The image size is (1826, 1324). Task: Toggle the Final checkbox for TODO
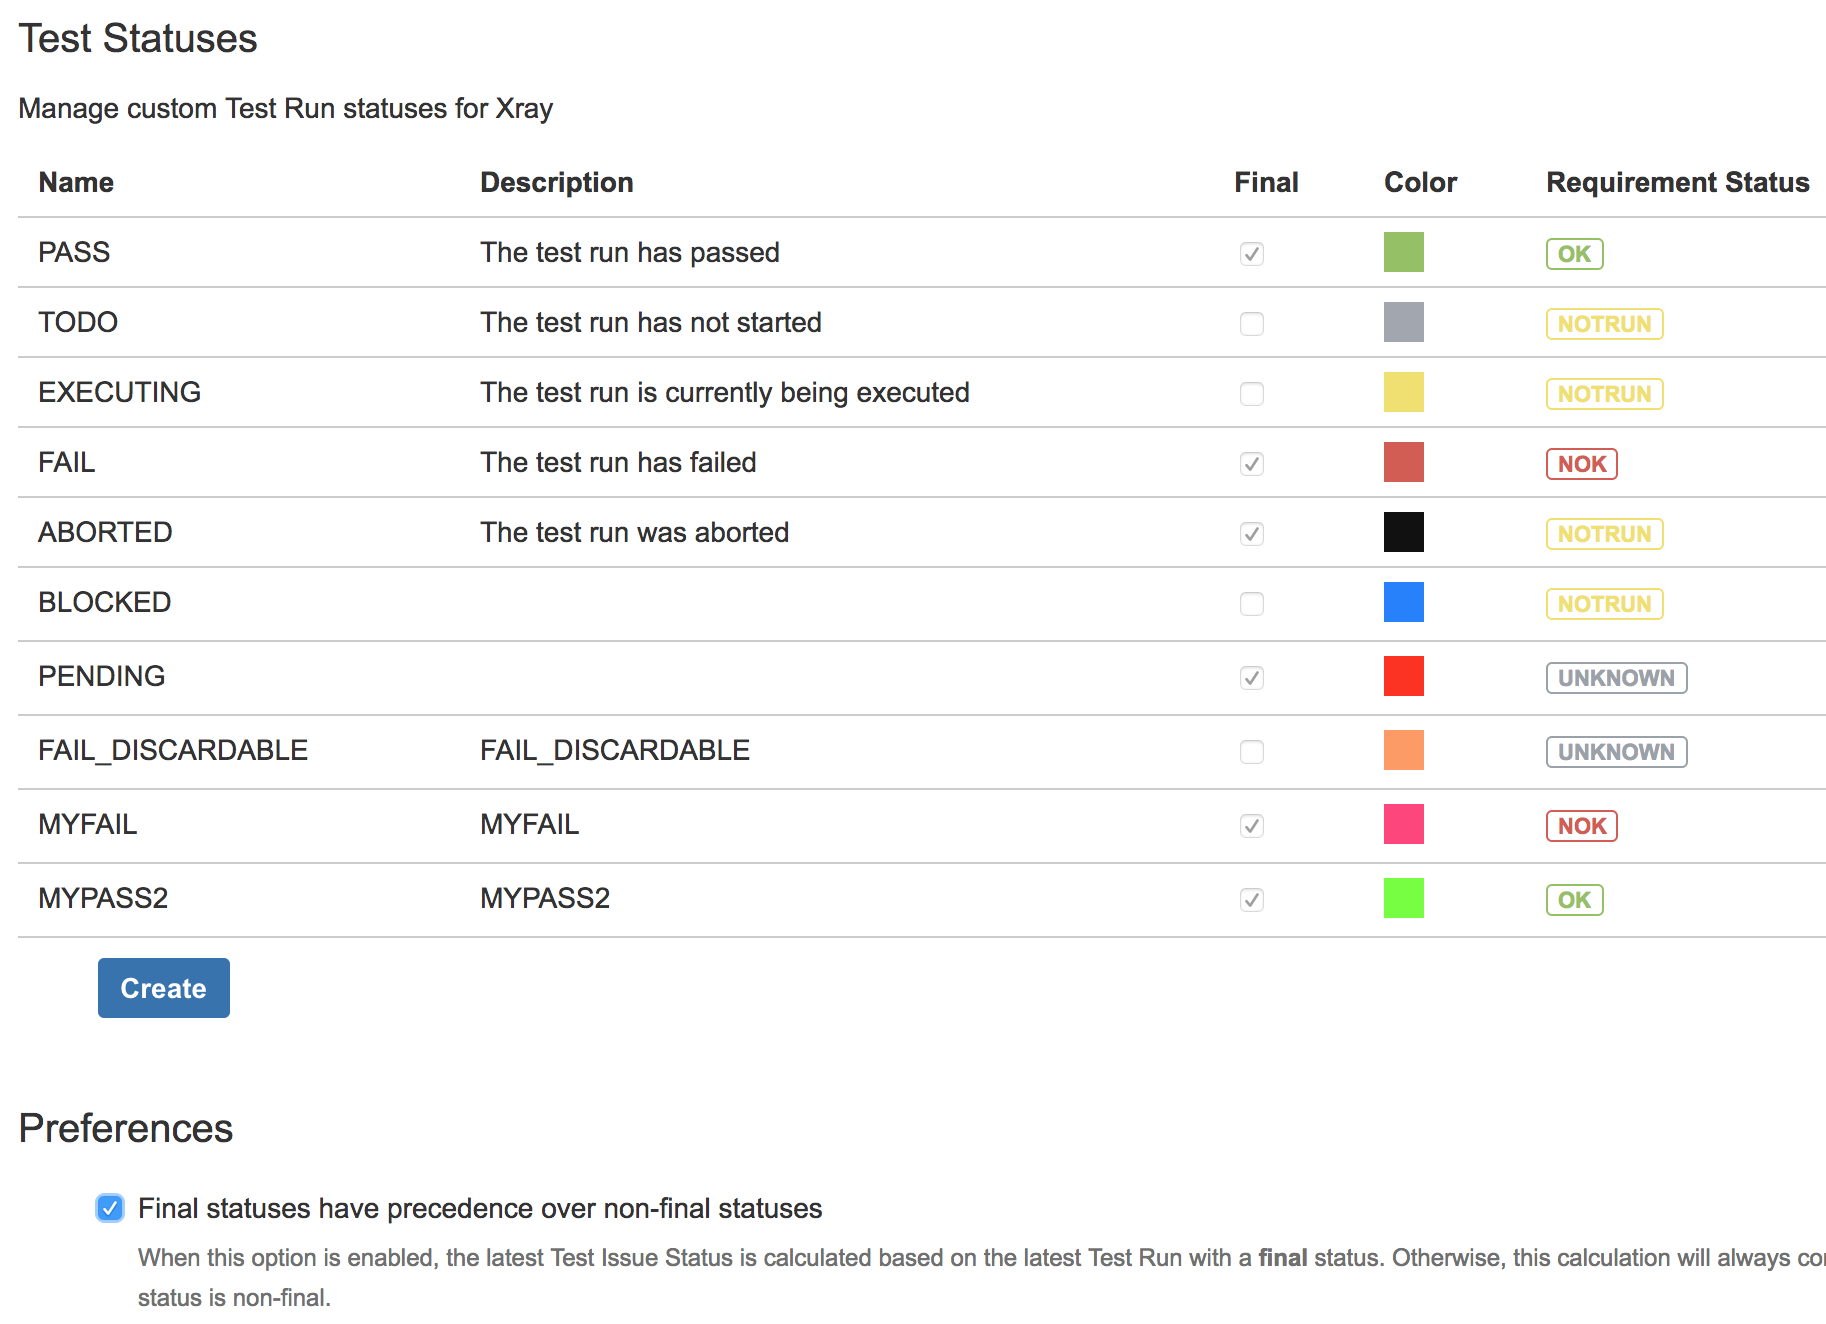pyautogui.click(x=1252, y=324)
